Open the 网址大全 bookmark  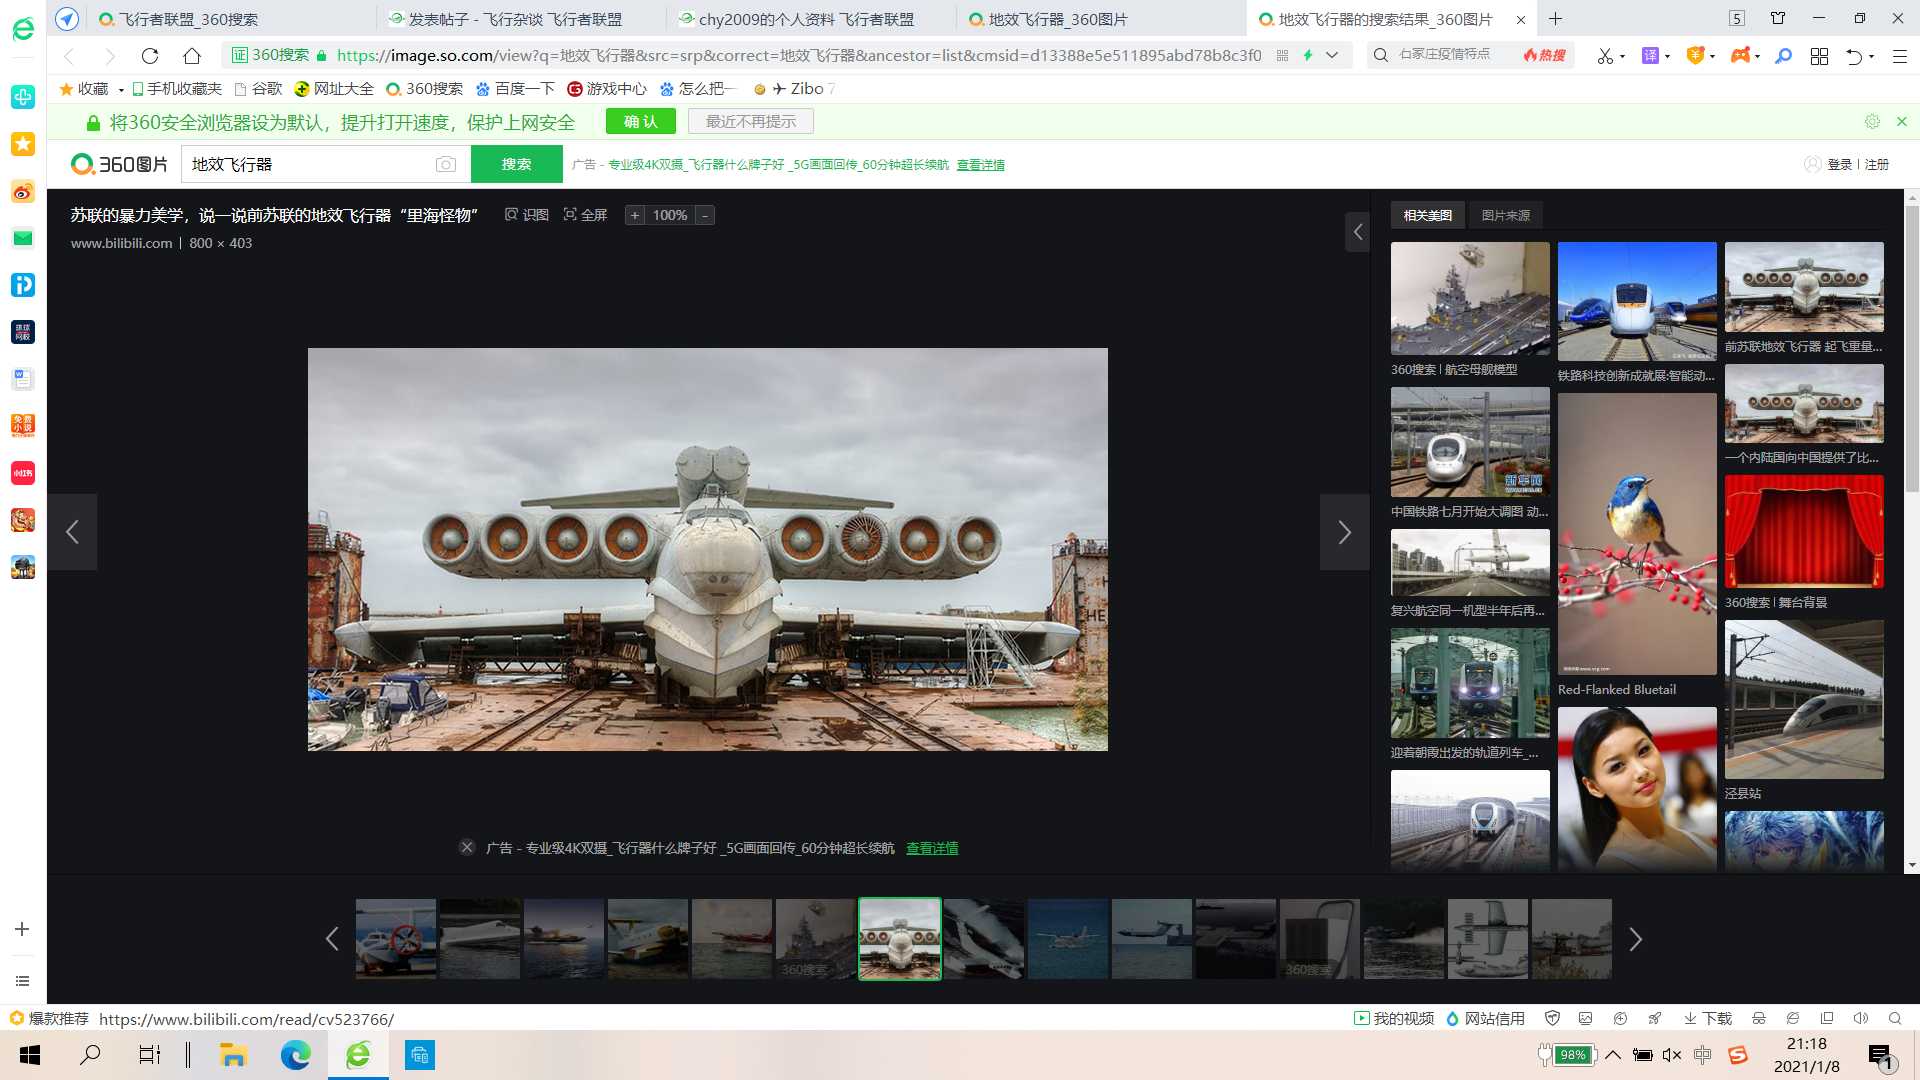(334, 89)
